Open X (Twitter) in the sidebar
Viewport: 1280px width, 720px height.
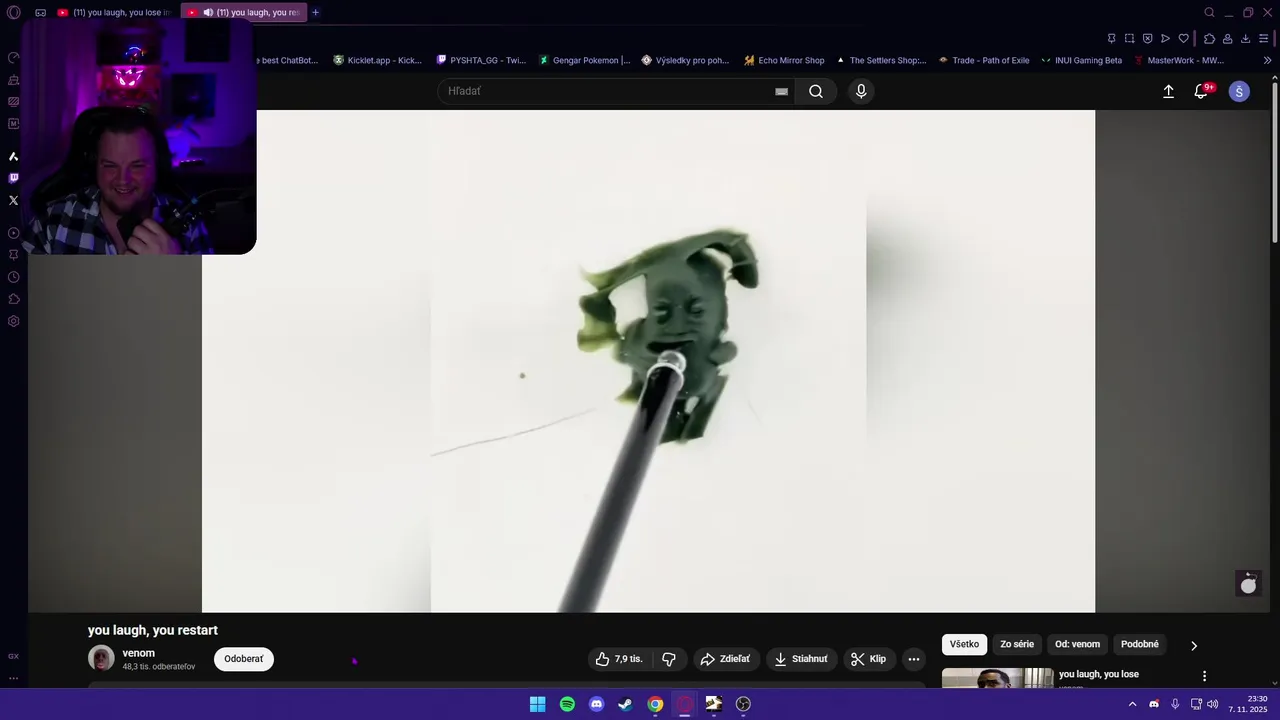point(14,200)
